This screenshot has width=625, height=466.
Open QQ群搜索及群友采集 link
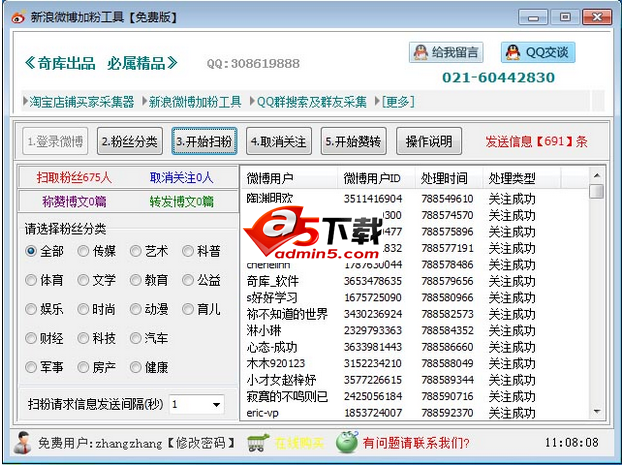coord(312,102)
